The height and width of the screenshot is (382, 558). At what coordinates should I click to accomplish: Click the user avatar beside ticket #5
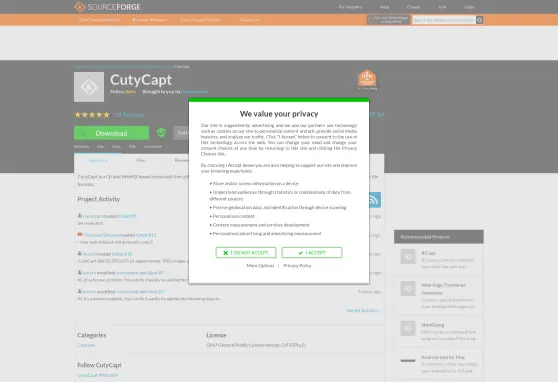80,216
